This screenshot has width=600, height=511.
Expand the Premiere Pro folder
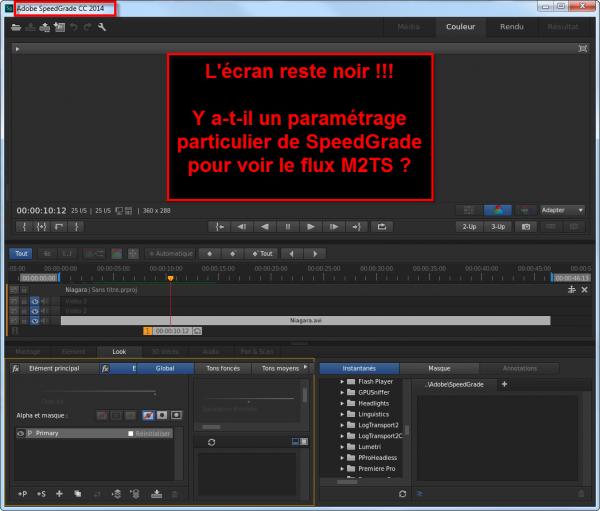(x=342, y=469)
